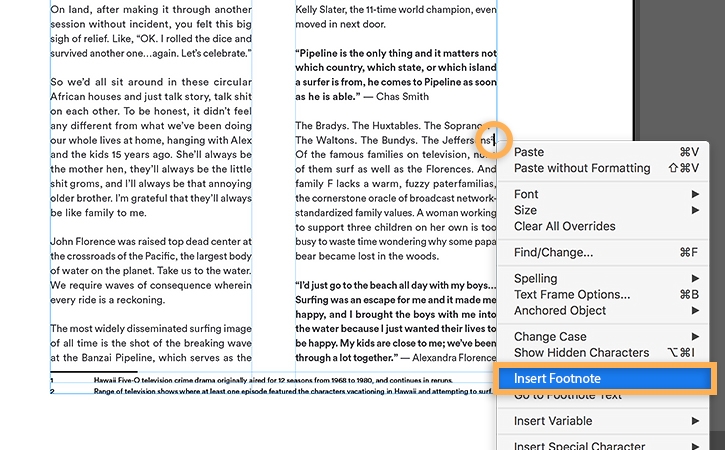Expand Font submenu arrow
The width and height of the screenshot is (725, 450).
pyautogui.click(x=695, y=194)
